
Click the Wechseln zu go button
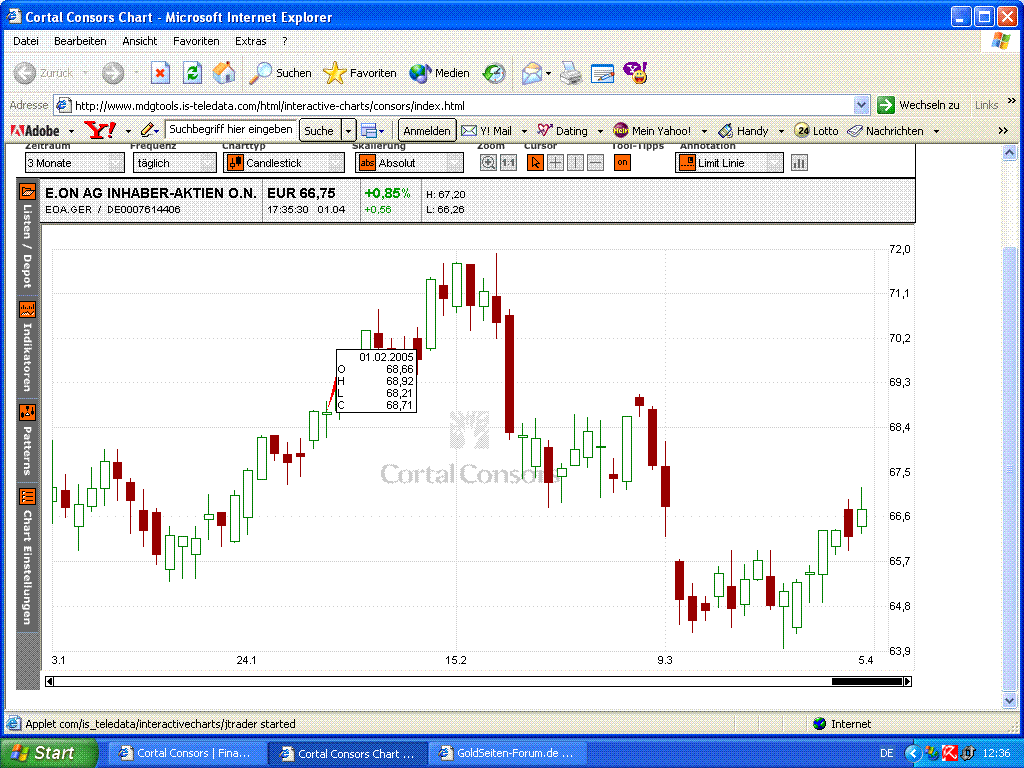tap(919, 105)
